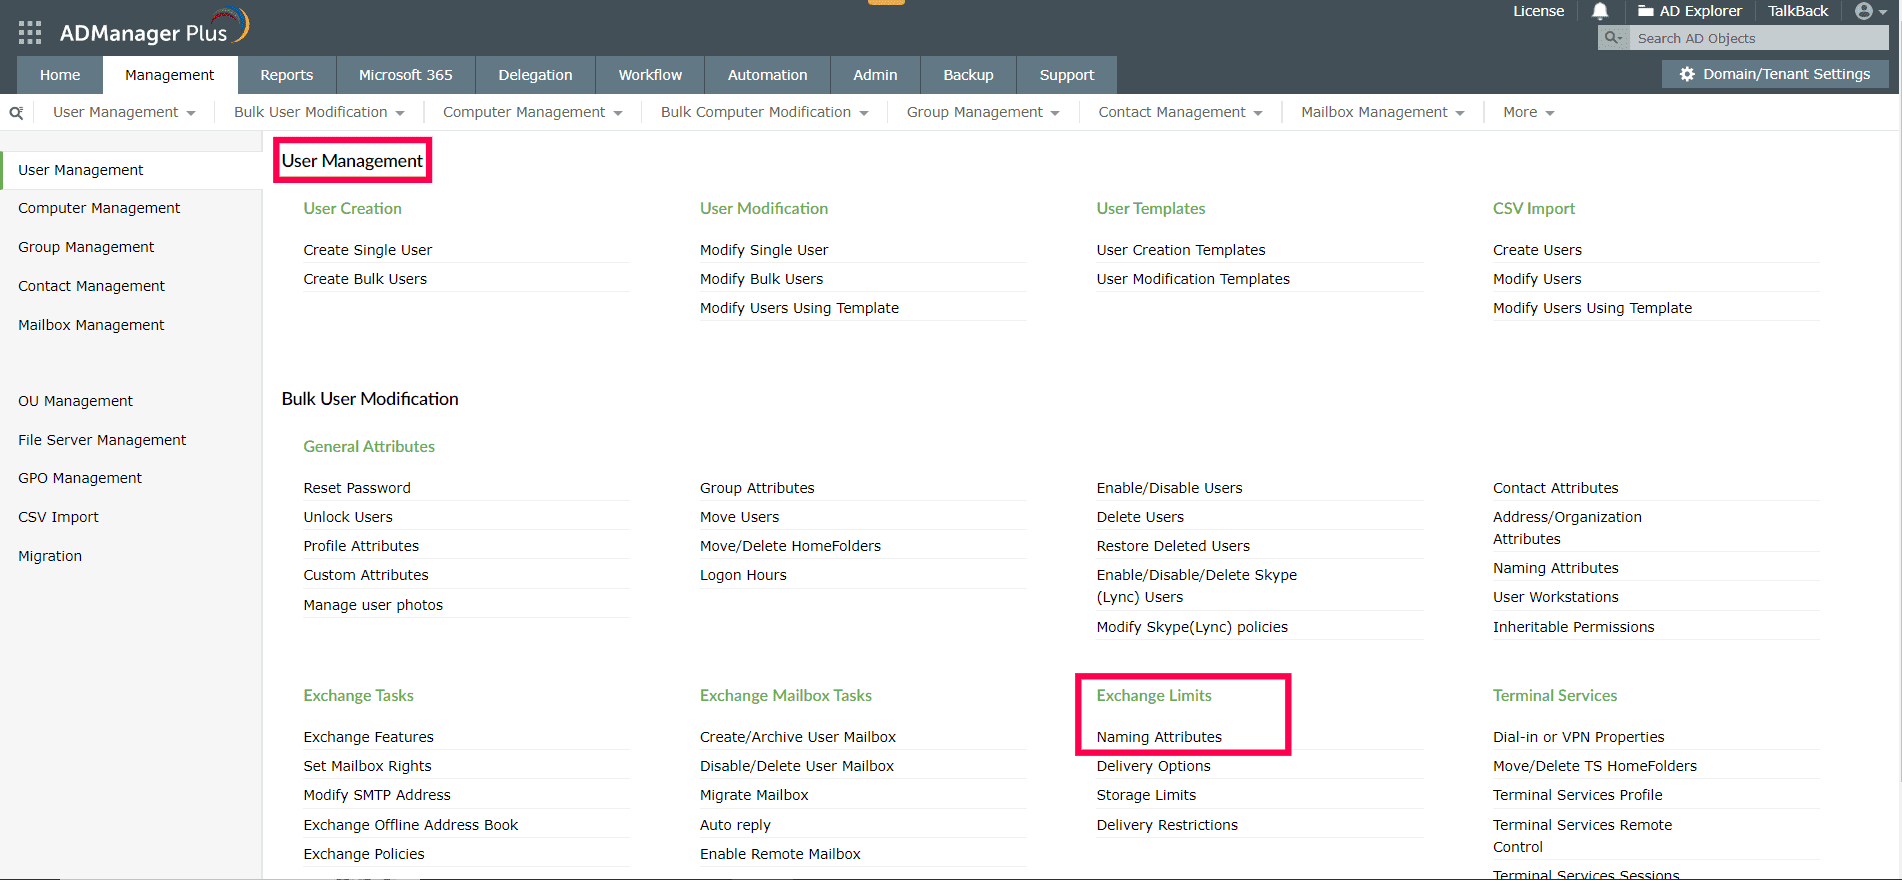This screenshot has height=880, width=1902.
Task: Open the Auto reply link
Action: tap(735, 825)
